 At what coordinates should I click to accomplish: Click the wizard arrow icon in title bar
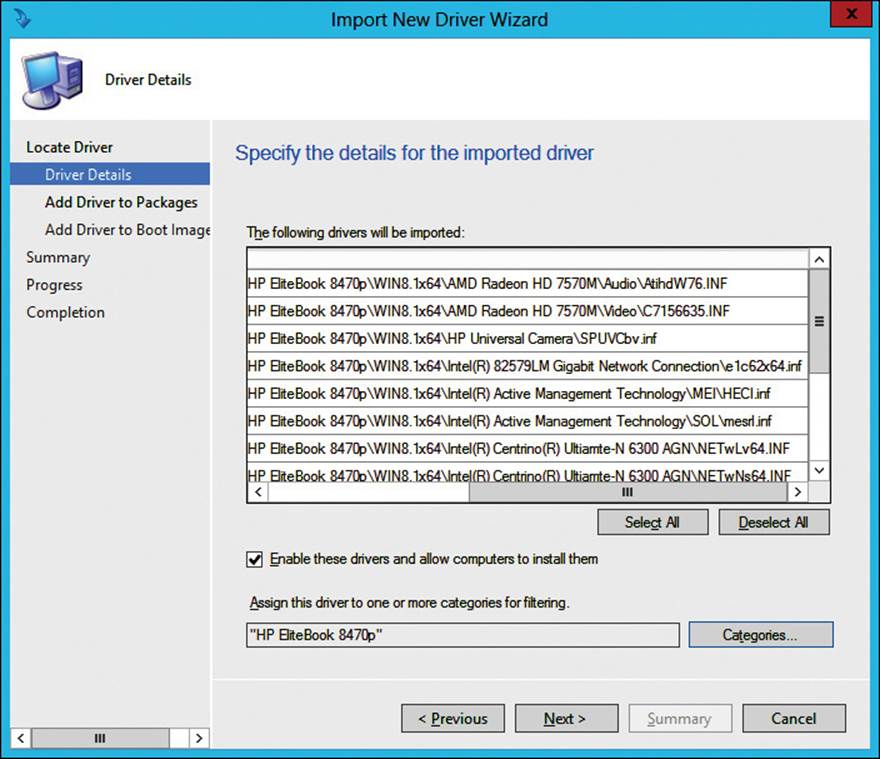(x=22, y=19)
